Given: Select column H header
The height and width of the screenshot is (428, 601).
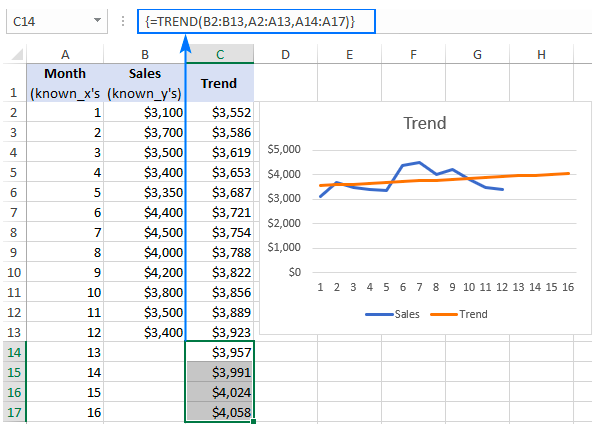Looking at the screenshot, I should pyautogui.click(x=541, y=54).
